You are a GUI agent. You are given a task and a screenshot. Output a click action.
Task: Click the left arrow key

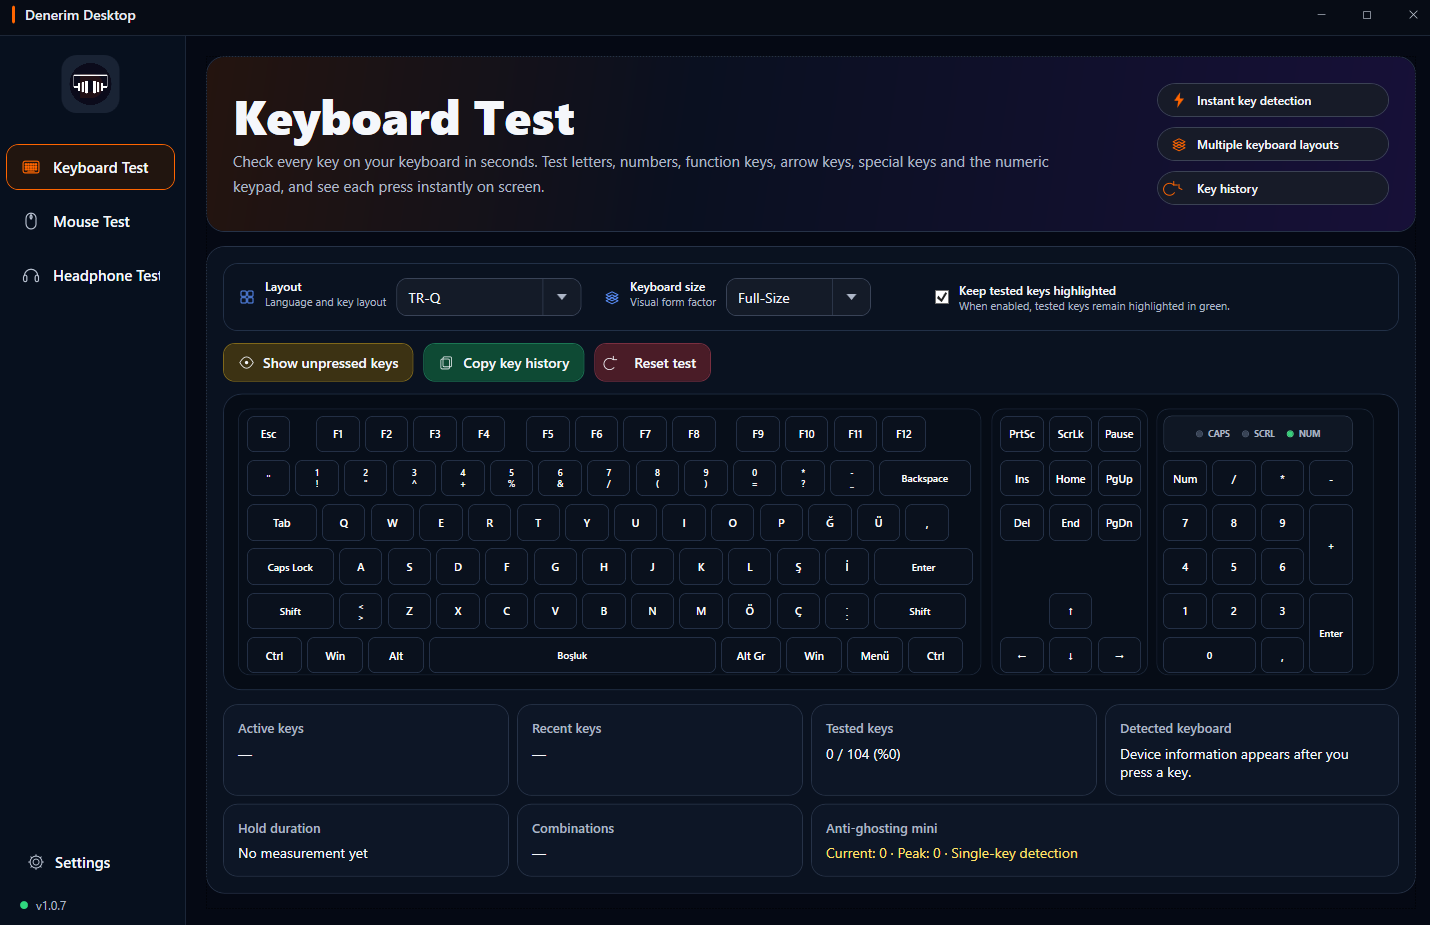tap(1022, 655)
